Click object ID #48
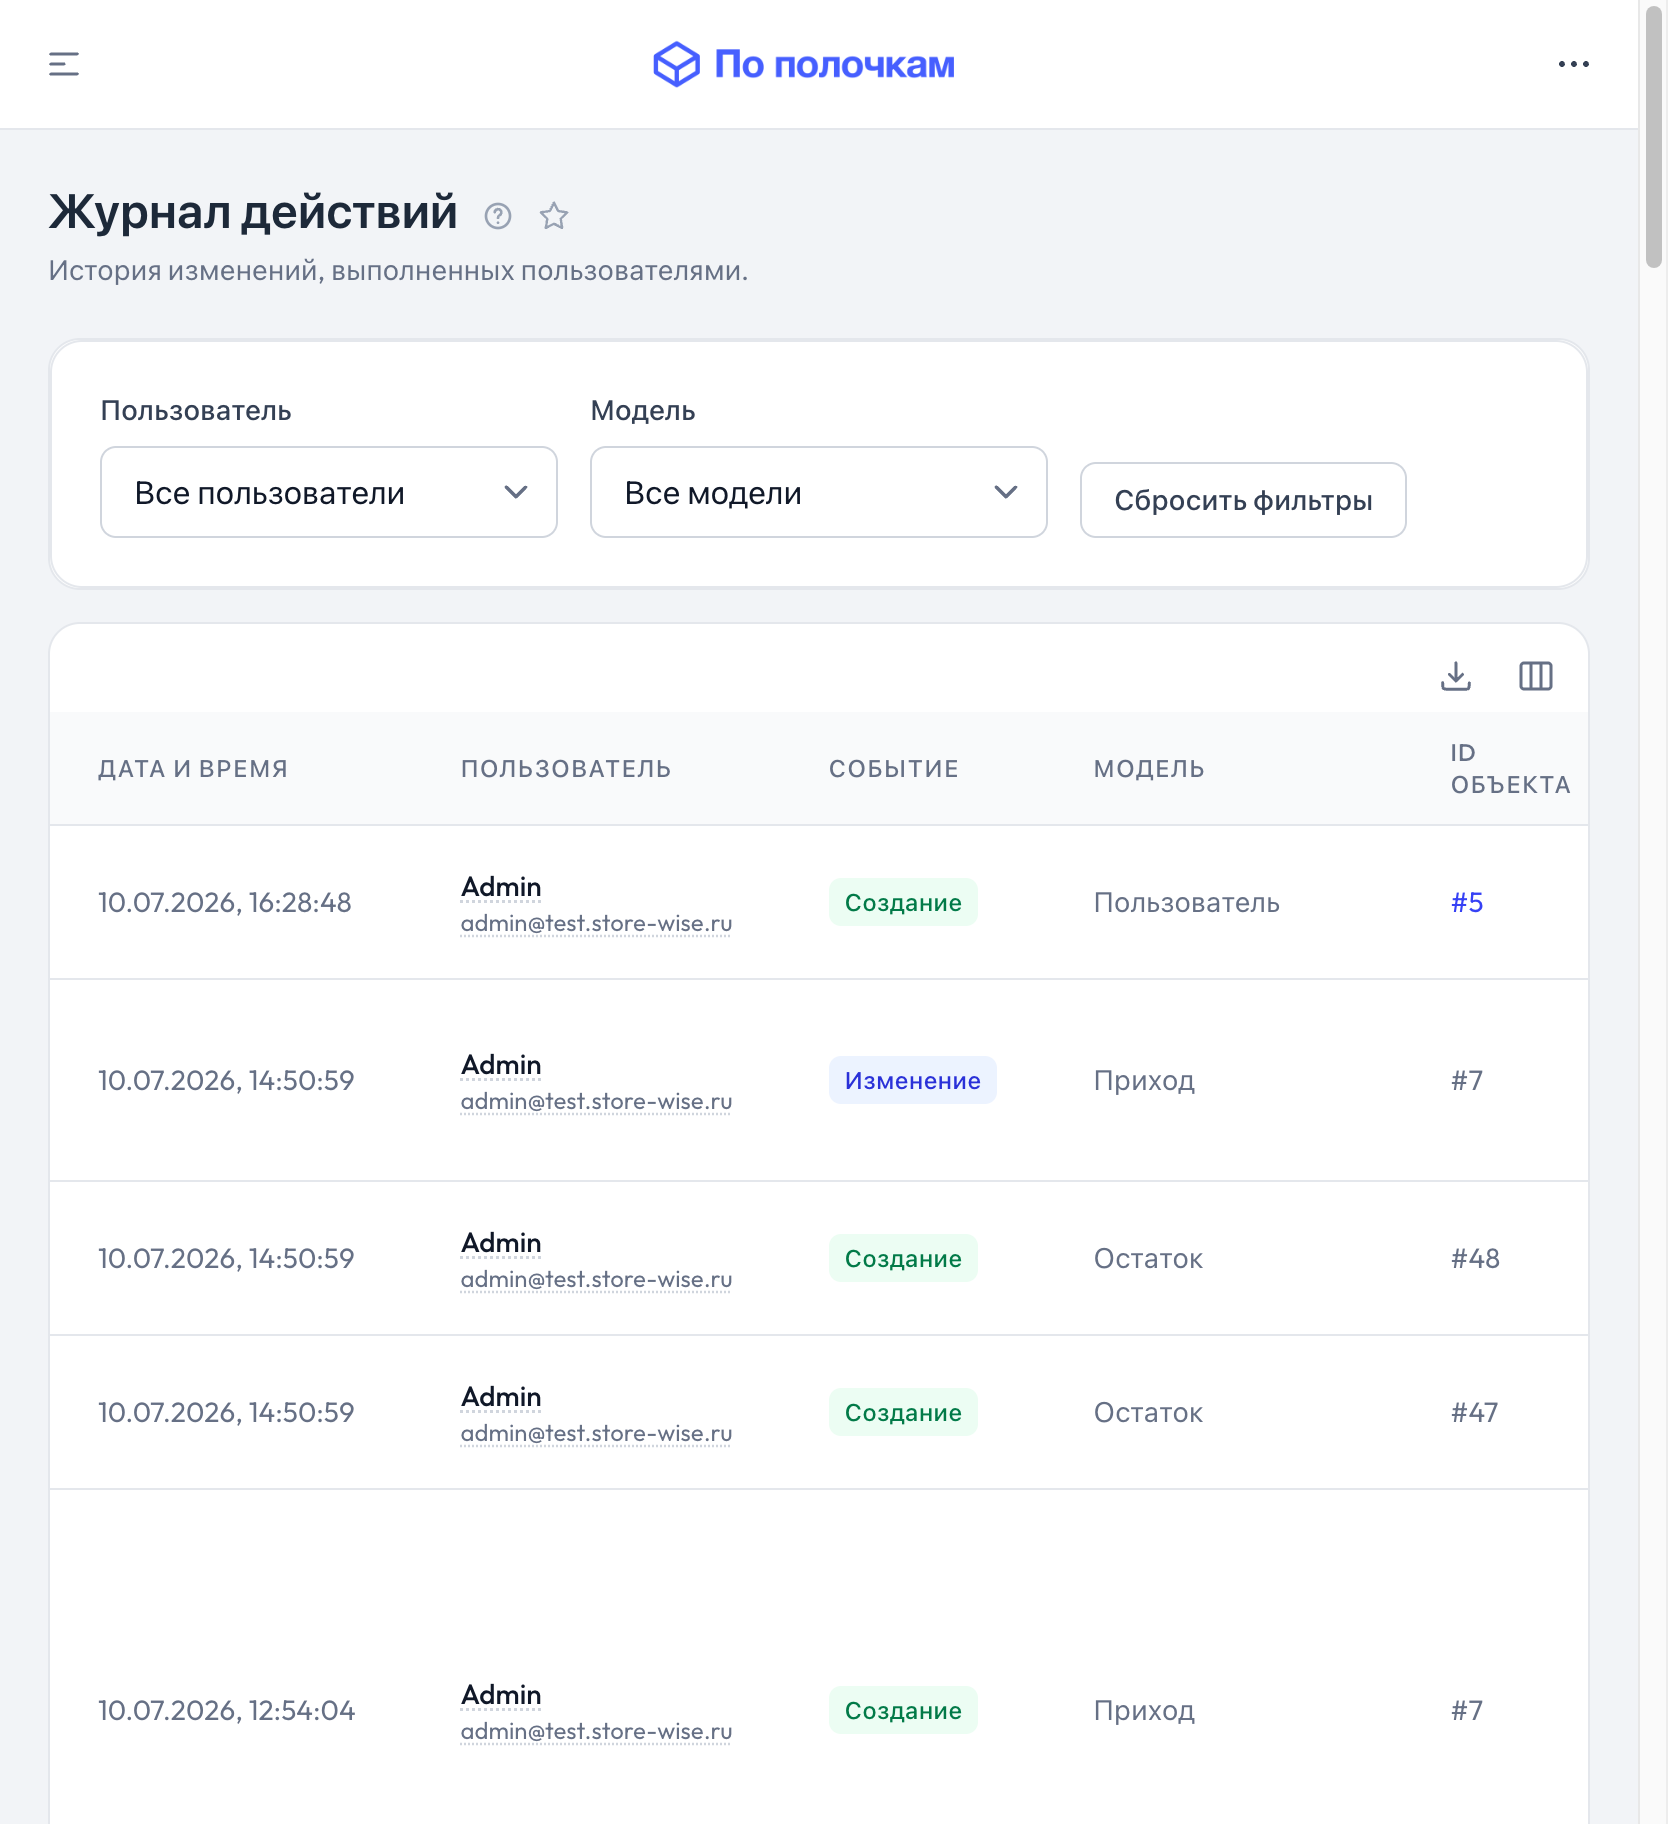The image size is (1668, 1824). click(x=1475, y=1258)
